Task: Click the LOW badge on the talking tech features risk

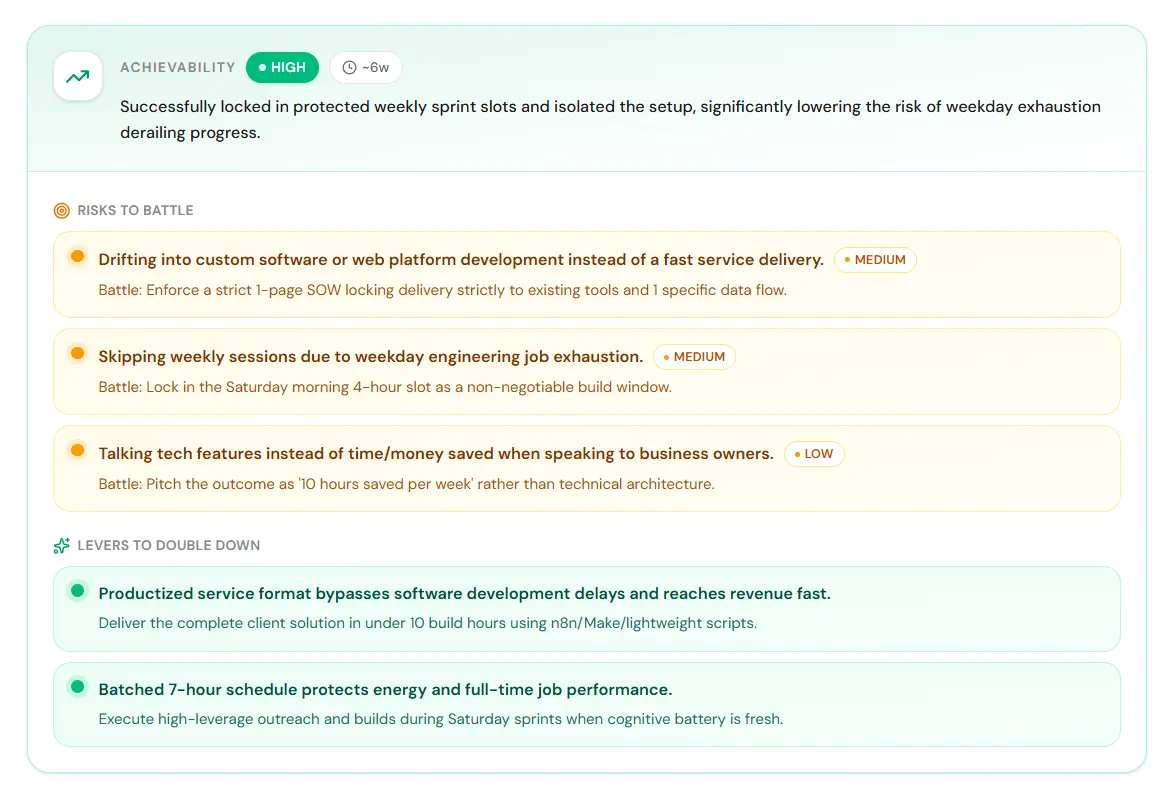Action: [814, 454]
